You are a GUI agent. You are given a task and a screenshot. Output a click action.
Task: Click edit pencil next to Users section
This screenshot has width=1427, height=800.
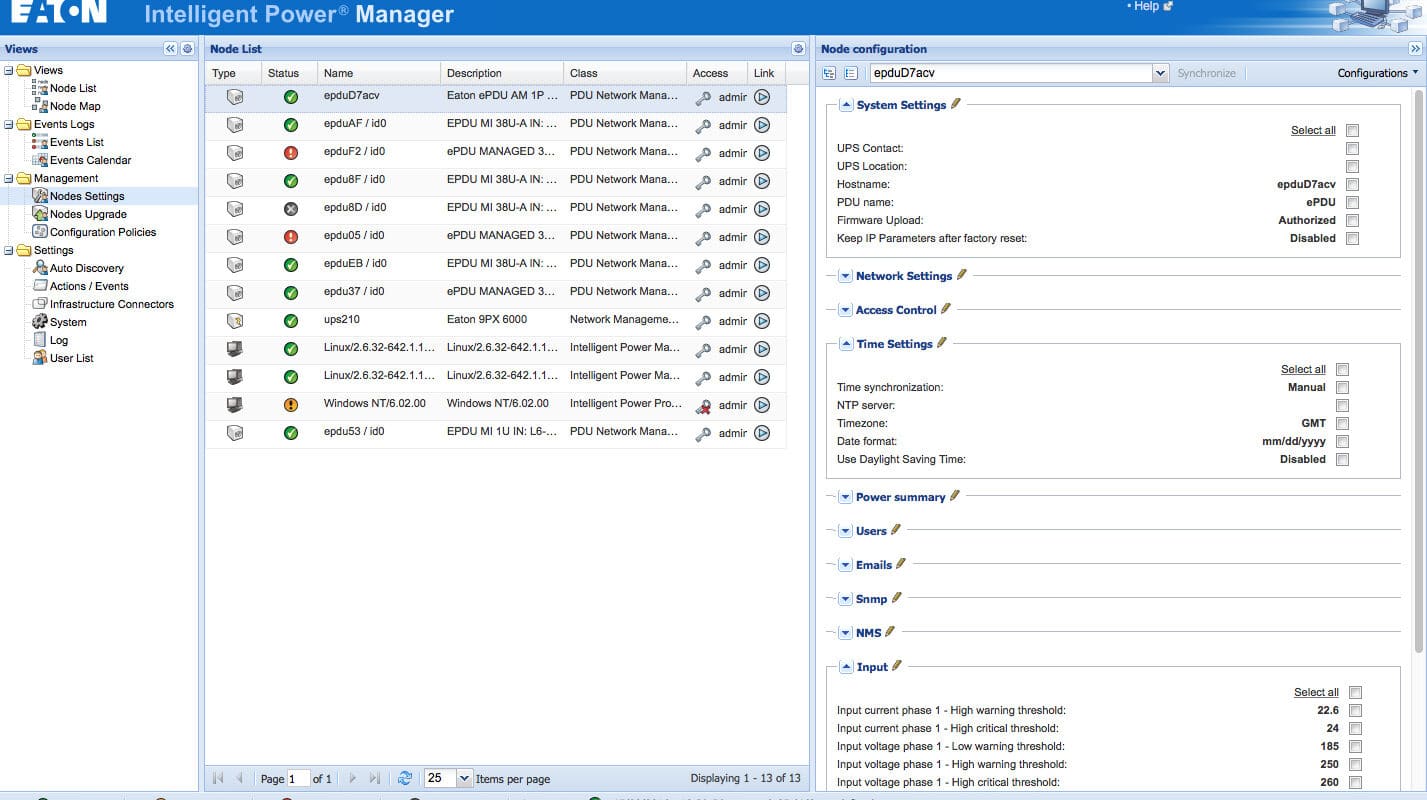click(896, 529)
